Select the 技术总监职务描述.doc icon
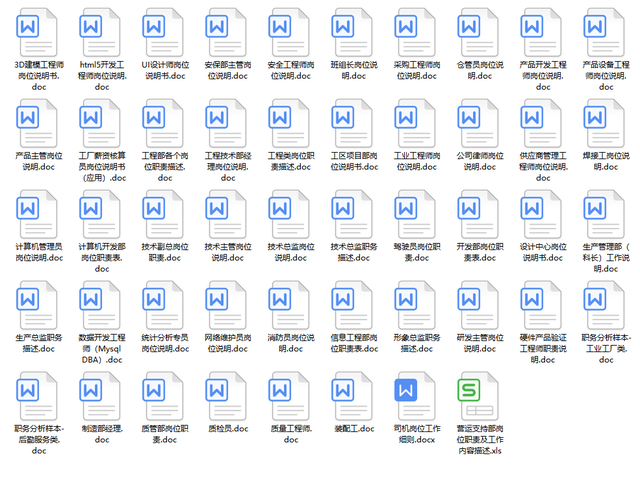 (351, 214)
